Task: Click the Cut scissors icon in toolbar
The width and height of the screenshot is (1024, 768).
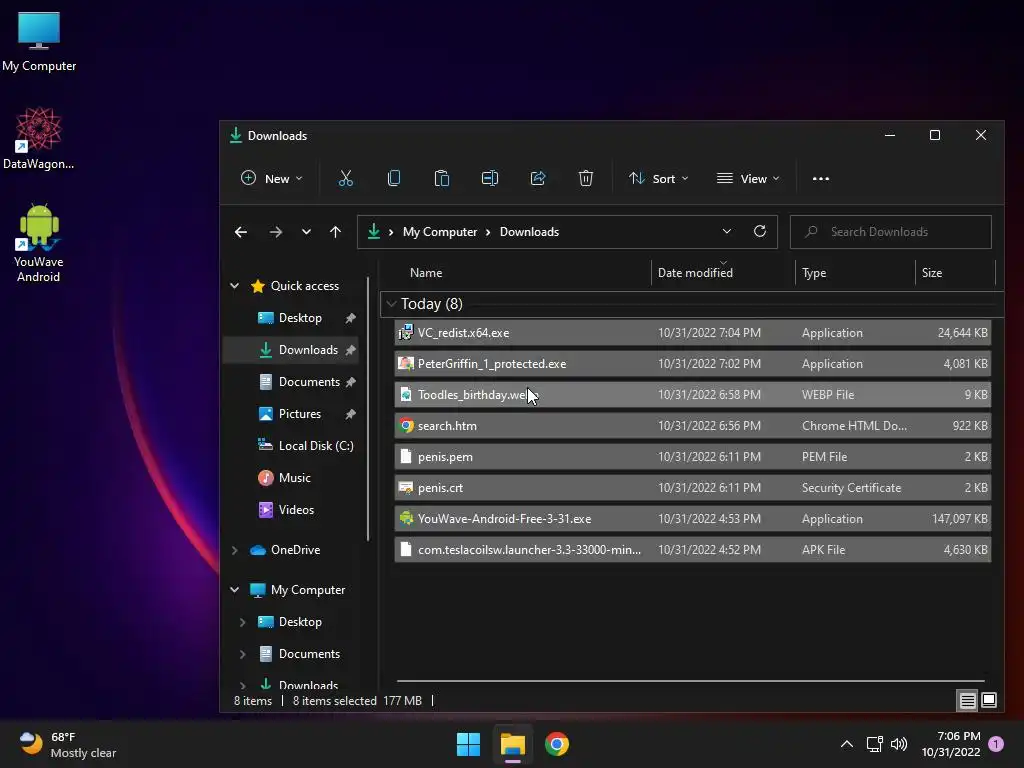Action: pos(345,178)
